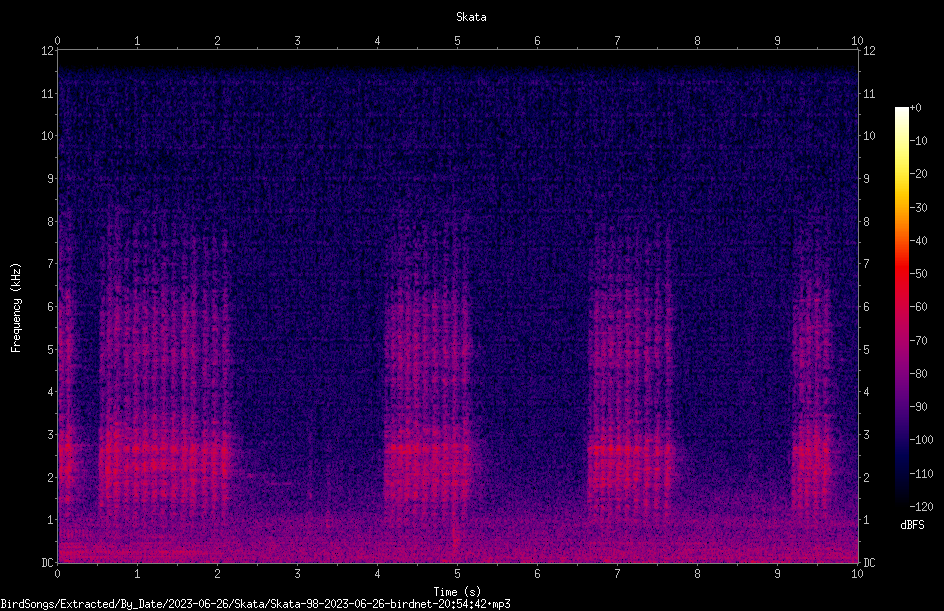The image size is (944, 611).
Task: Click the '-120' colorbar label
Action: [921, 507]
